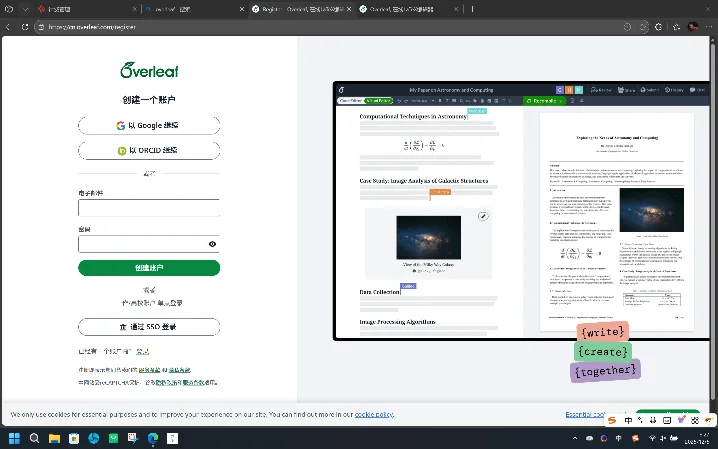This screenshot has width=718, height=449.
Task: Open Windows Start menu
Action: pos(14,438)
